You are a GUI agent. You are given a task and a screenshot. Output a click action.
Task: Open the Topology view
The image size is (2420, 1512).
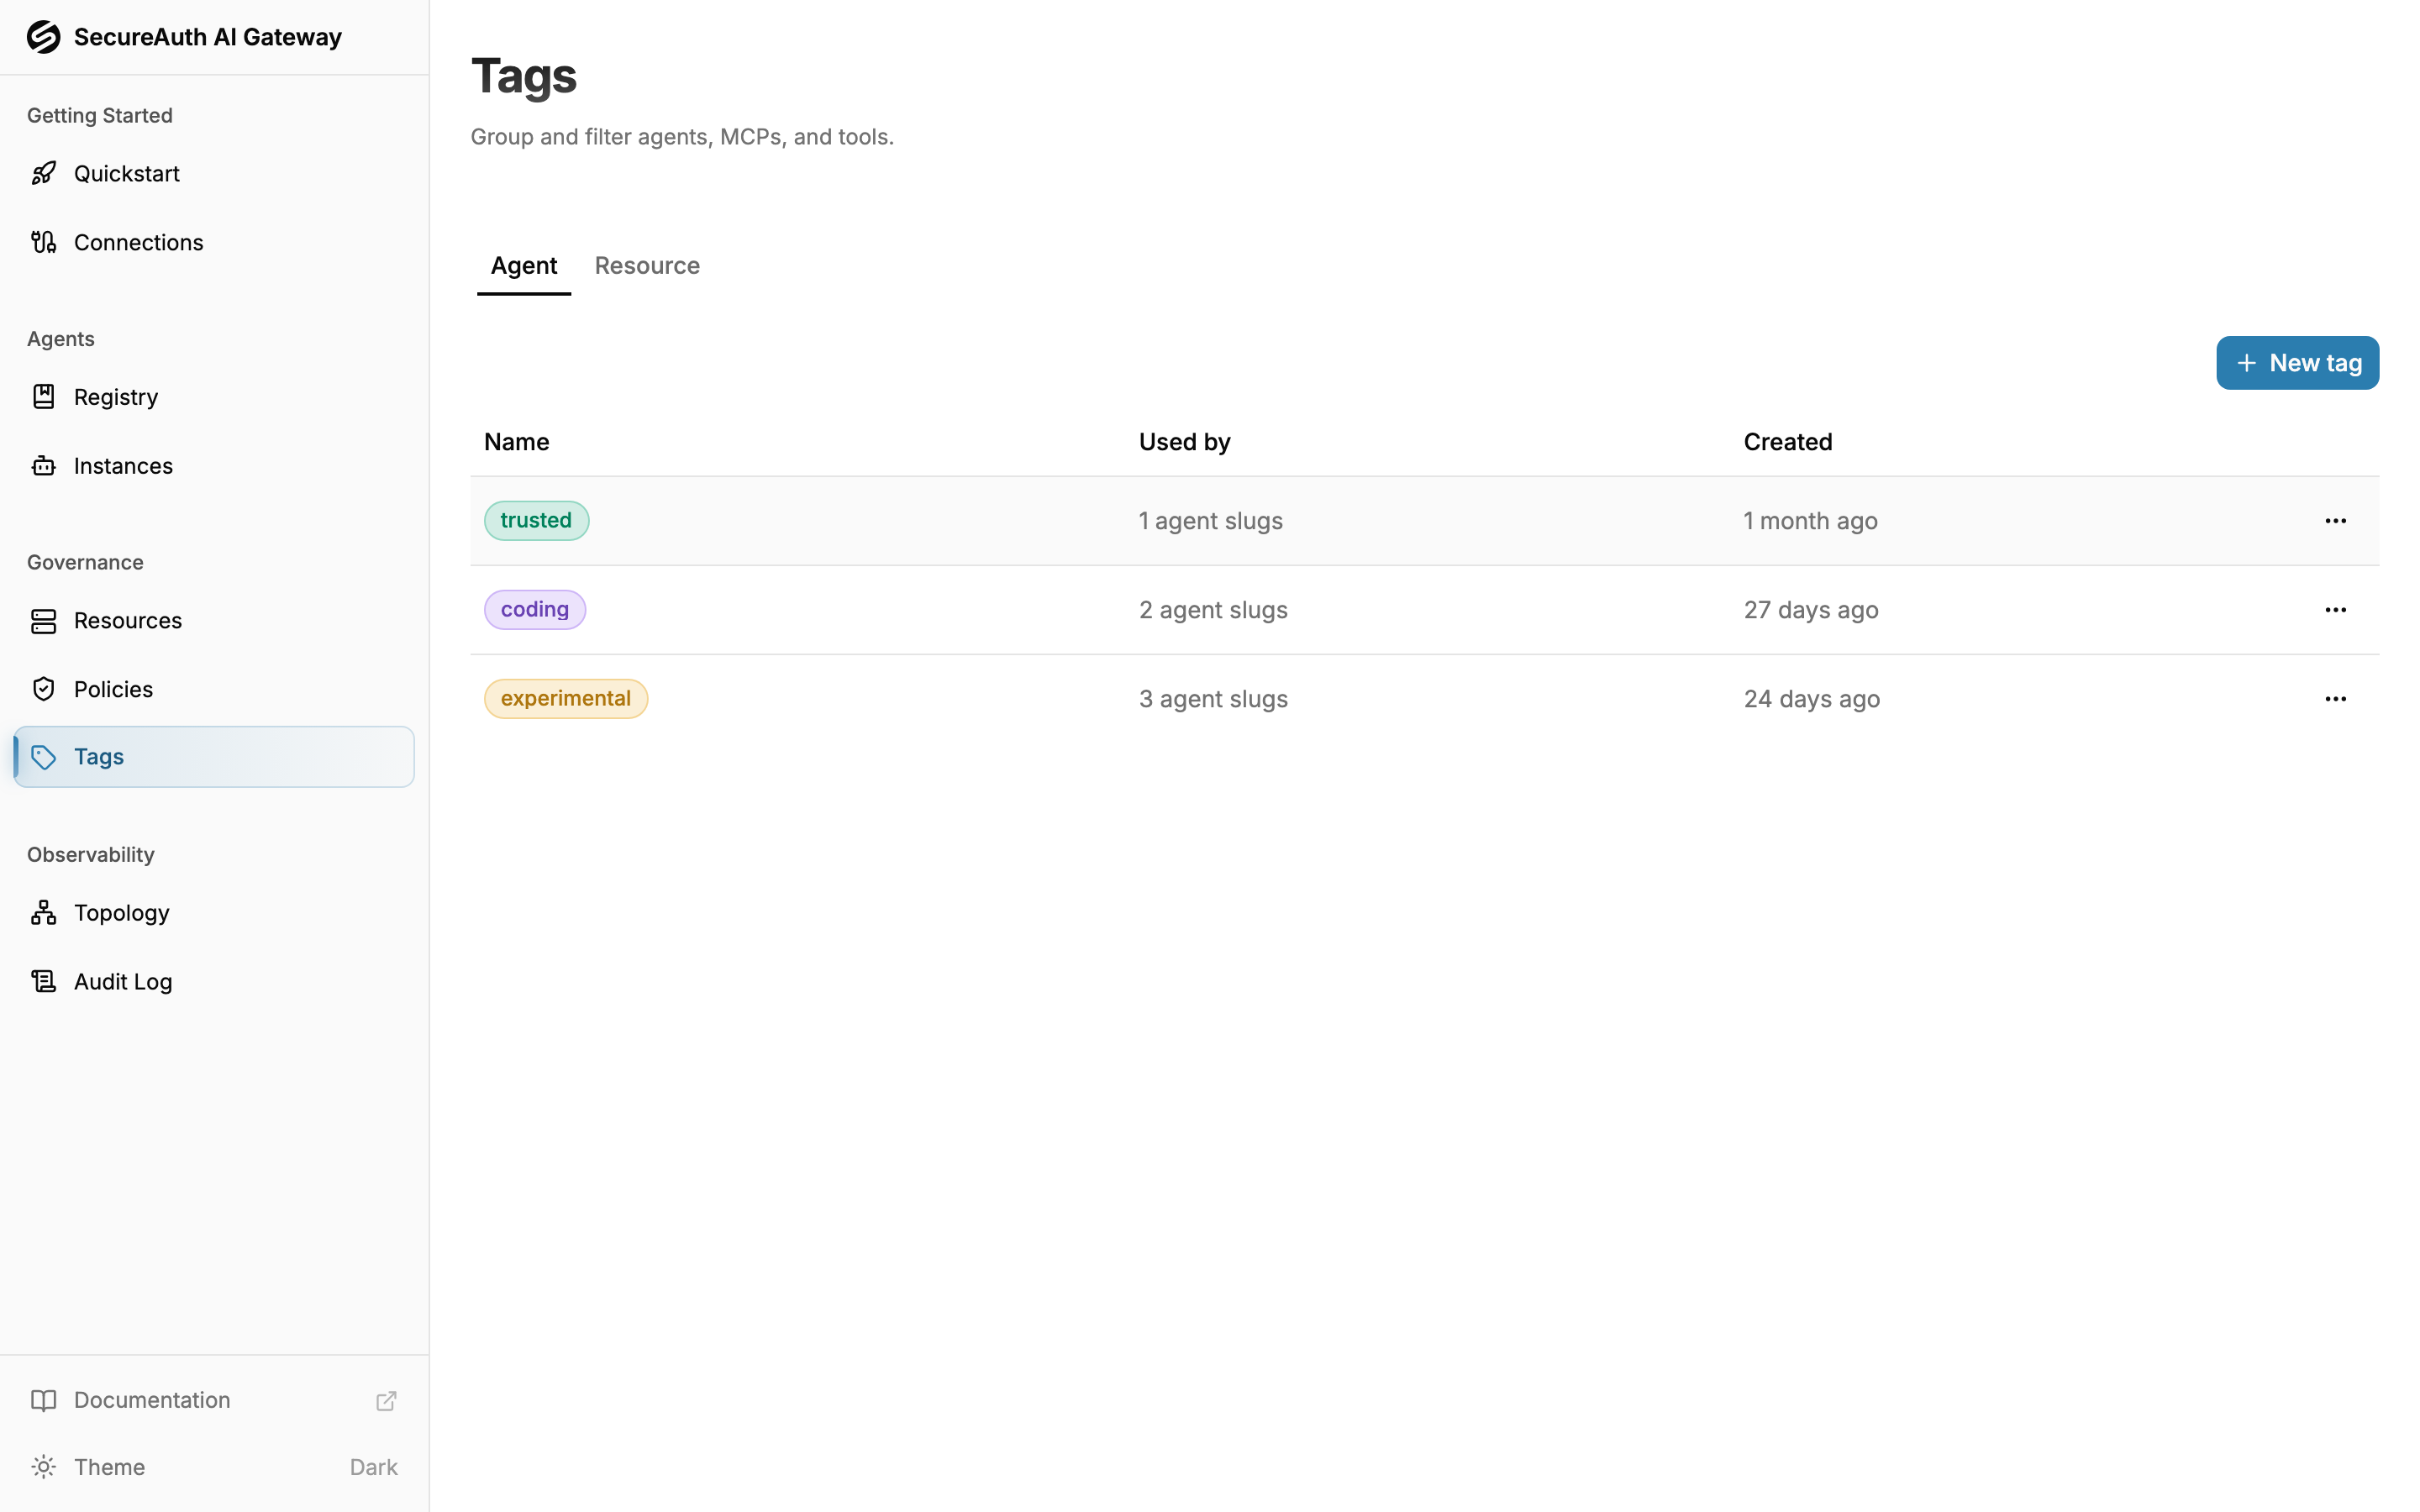point(214,913)
